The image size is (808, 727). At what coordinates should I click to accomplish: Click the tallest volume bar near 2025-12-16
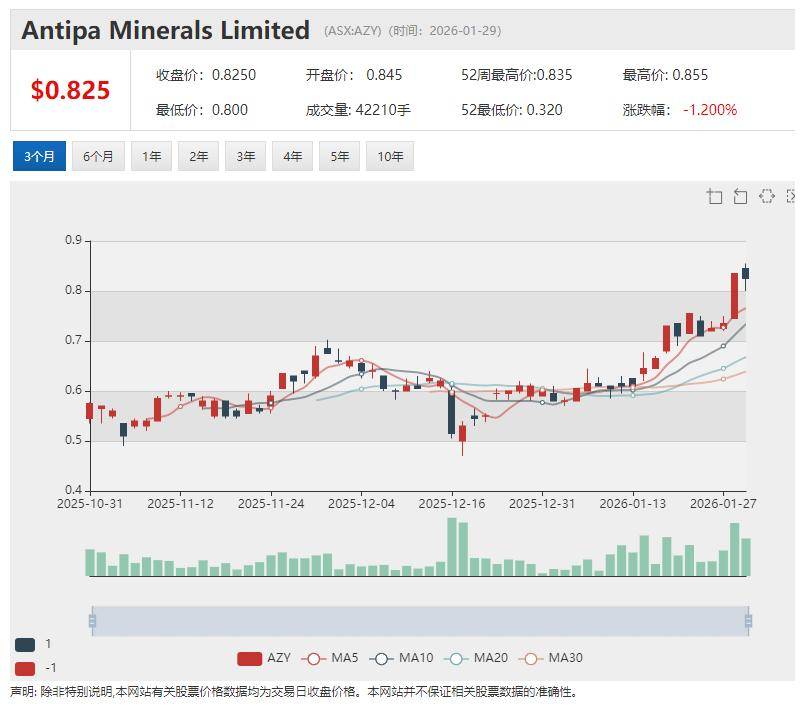pyautogui.click(x=452, y=547)
